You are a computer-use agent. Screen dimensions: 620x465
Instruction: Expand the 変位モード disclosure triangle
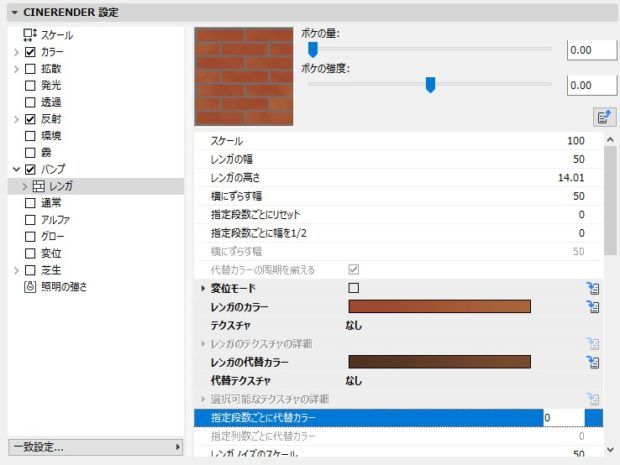tap(203, 288)
